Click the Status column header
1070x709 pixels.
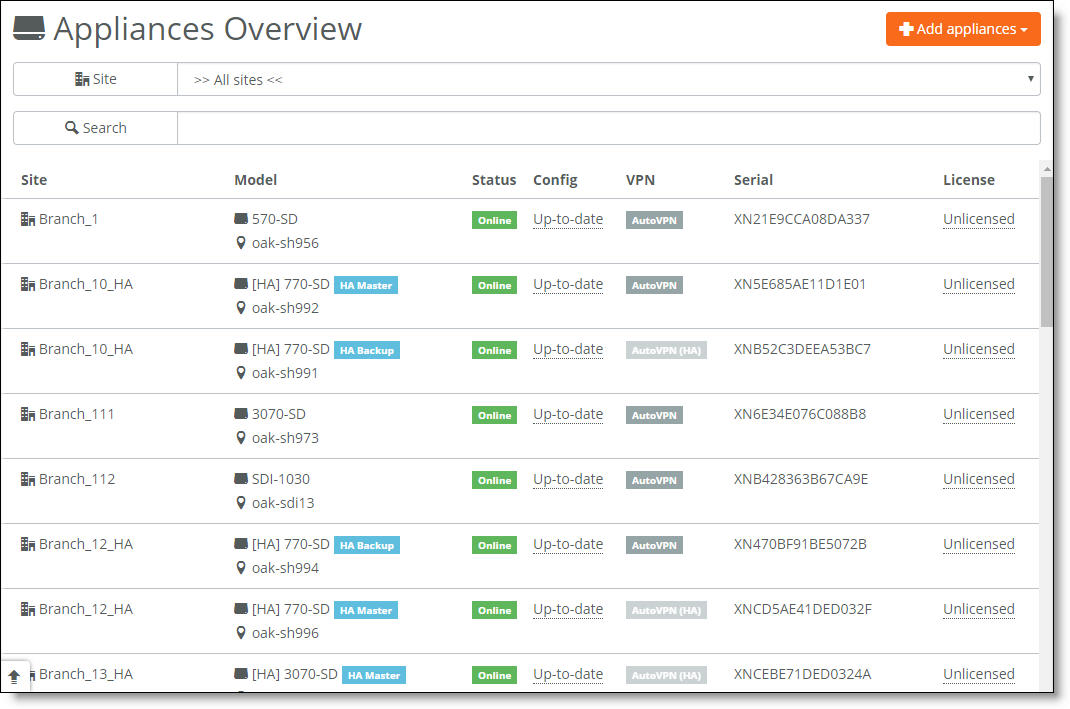494,180
